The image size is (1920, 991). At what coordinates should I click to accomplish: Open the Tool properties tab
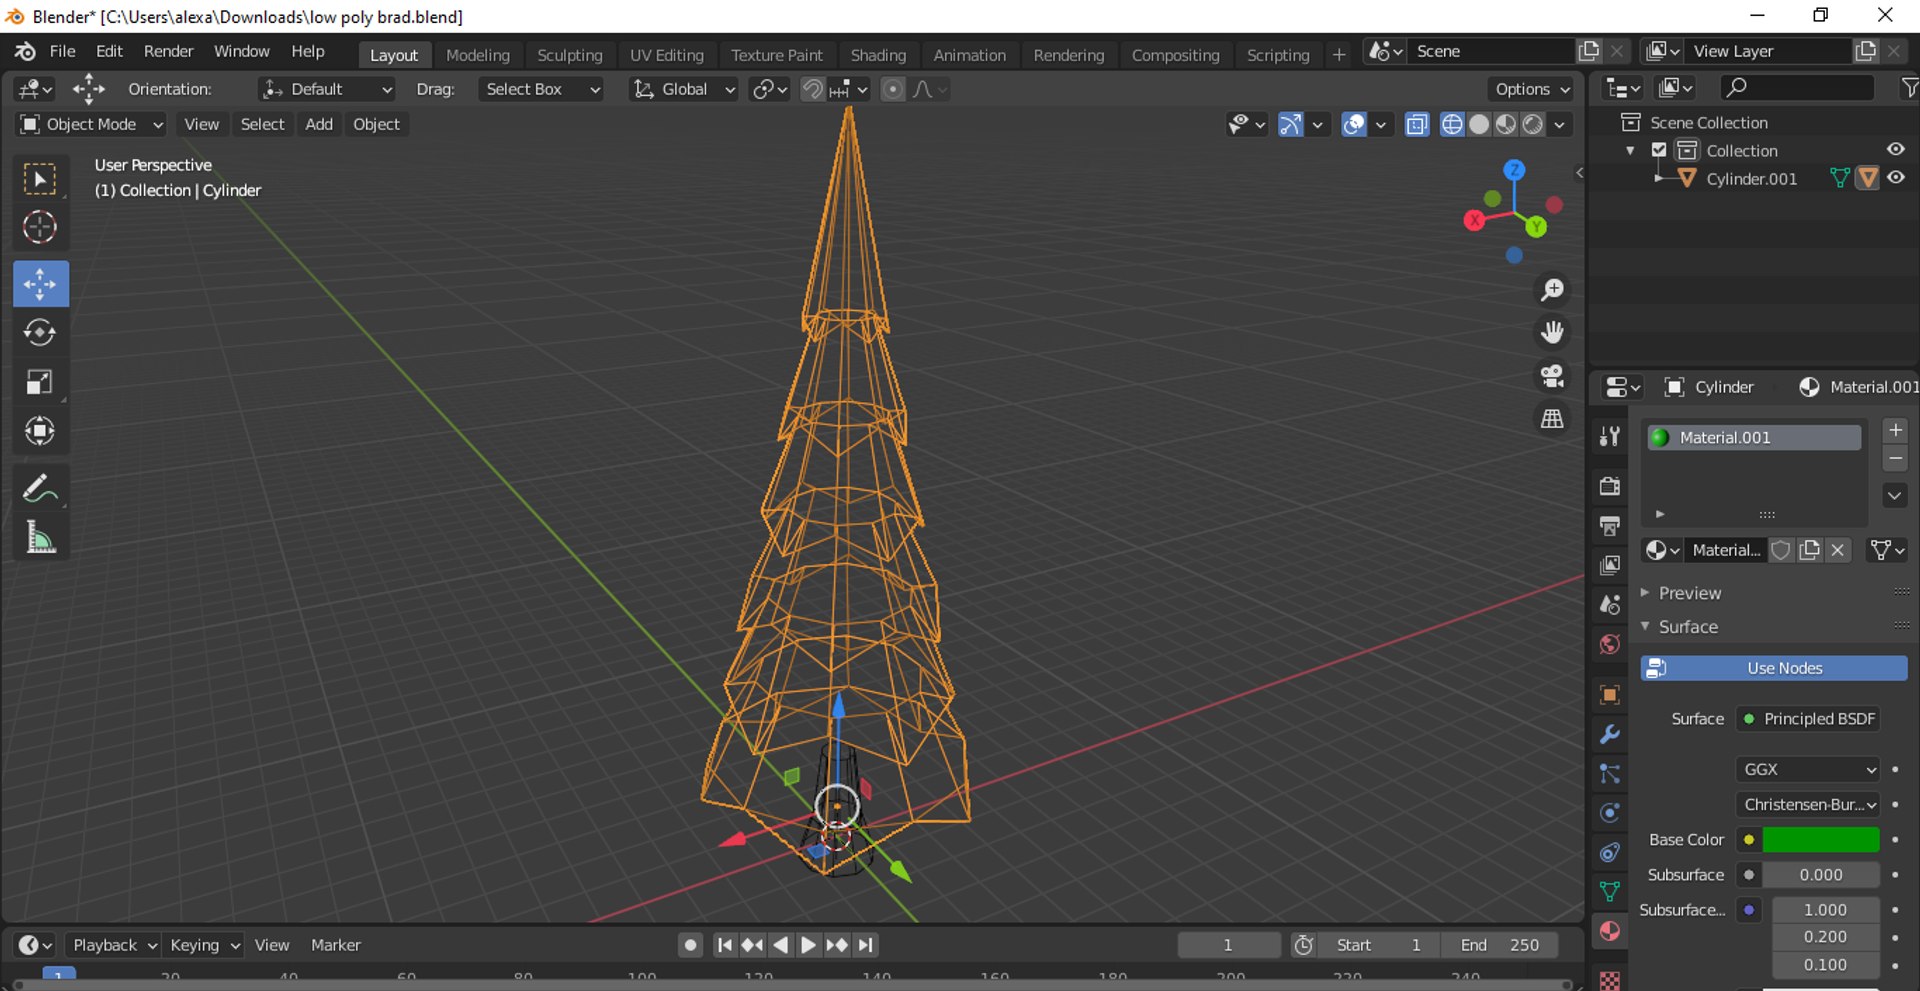[1609, 436]
